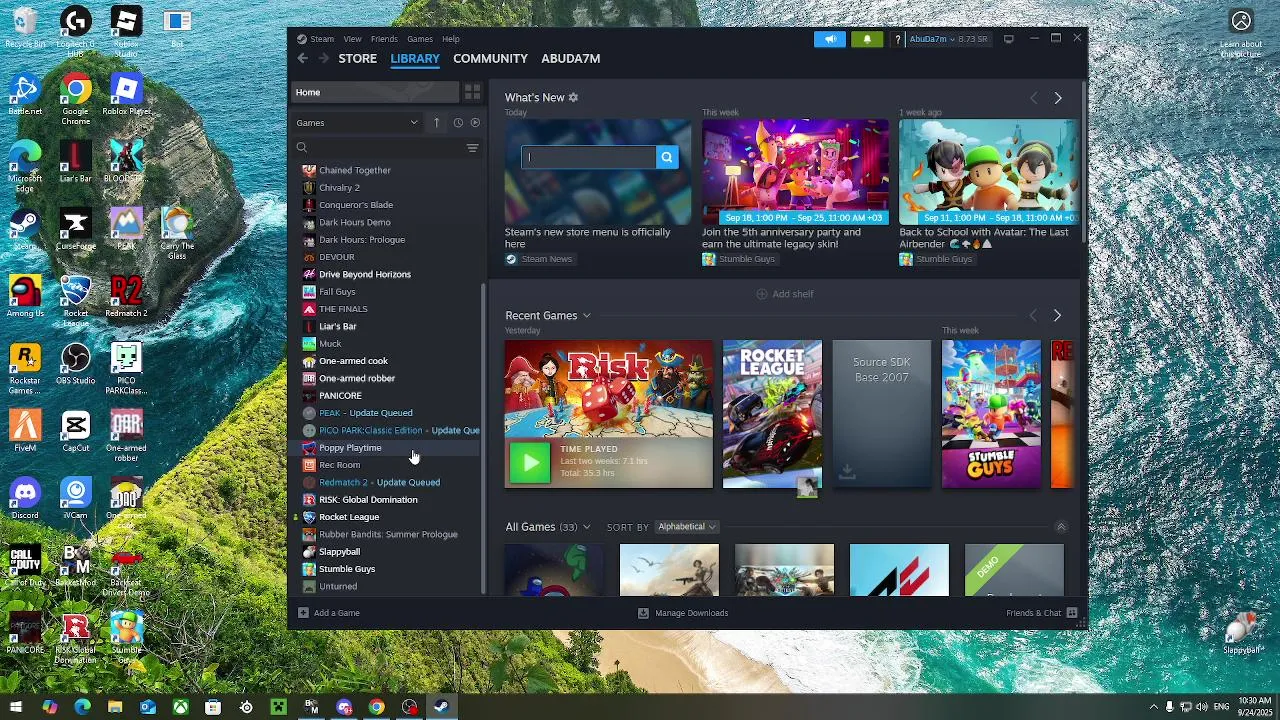Open Alphabetical sort-by dropdown

point(686,527)
